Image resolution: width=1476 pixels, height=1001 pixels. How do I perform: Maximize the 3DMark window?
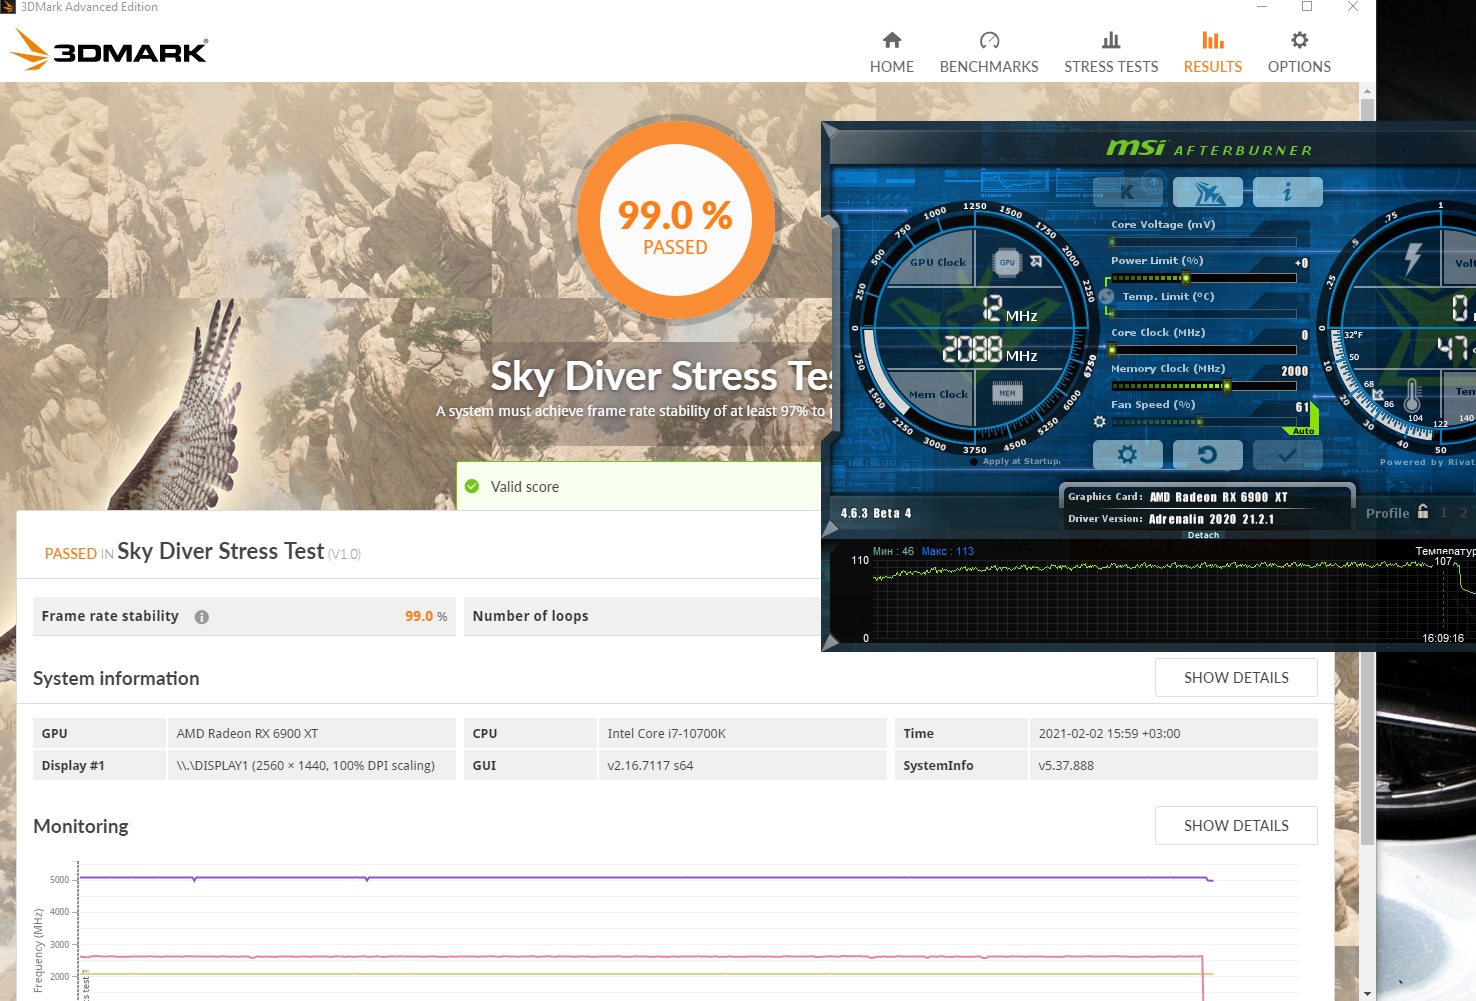click(x=1307, y=7)
